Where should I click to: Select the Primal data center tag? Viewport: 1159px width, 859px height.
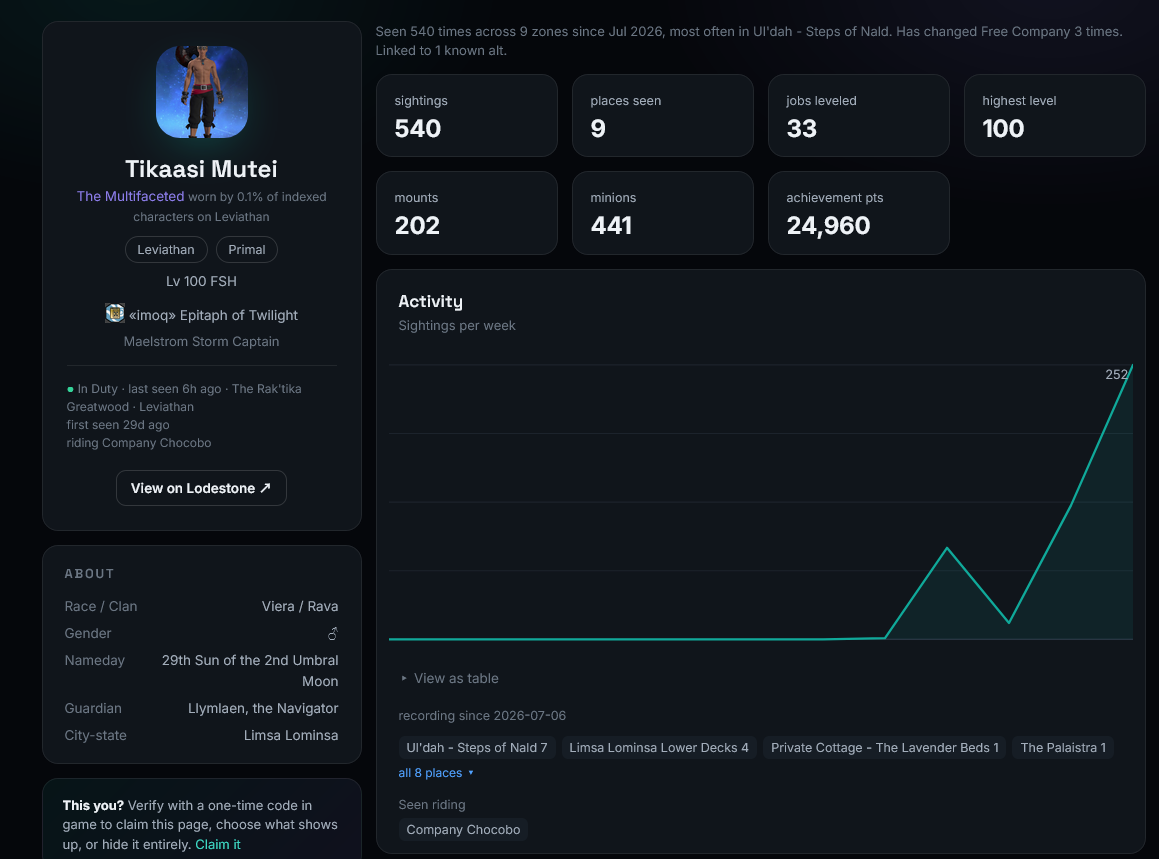247,249
